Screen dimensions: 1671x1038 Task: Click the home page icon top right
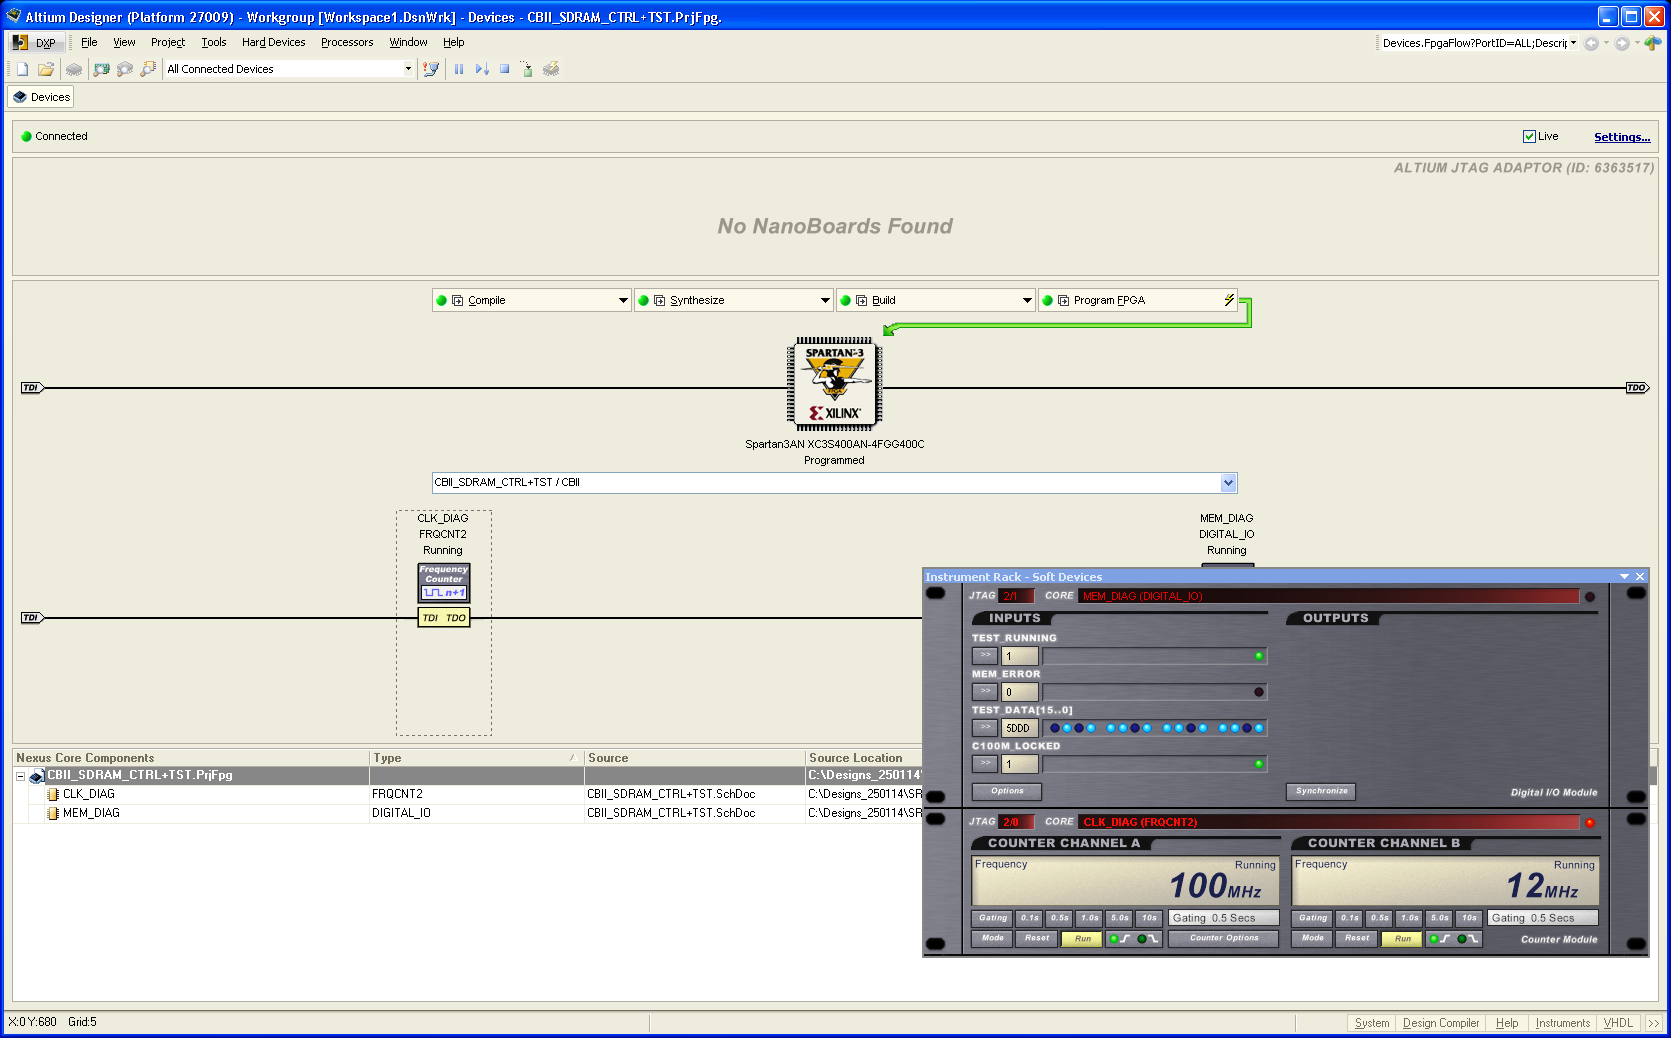1653,43
